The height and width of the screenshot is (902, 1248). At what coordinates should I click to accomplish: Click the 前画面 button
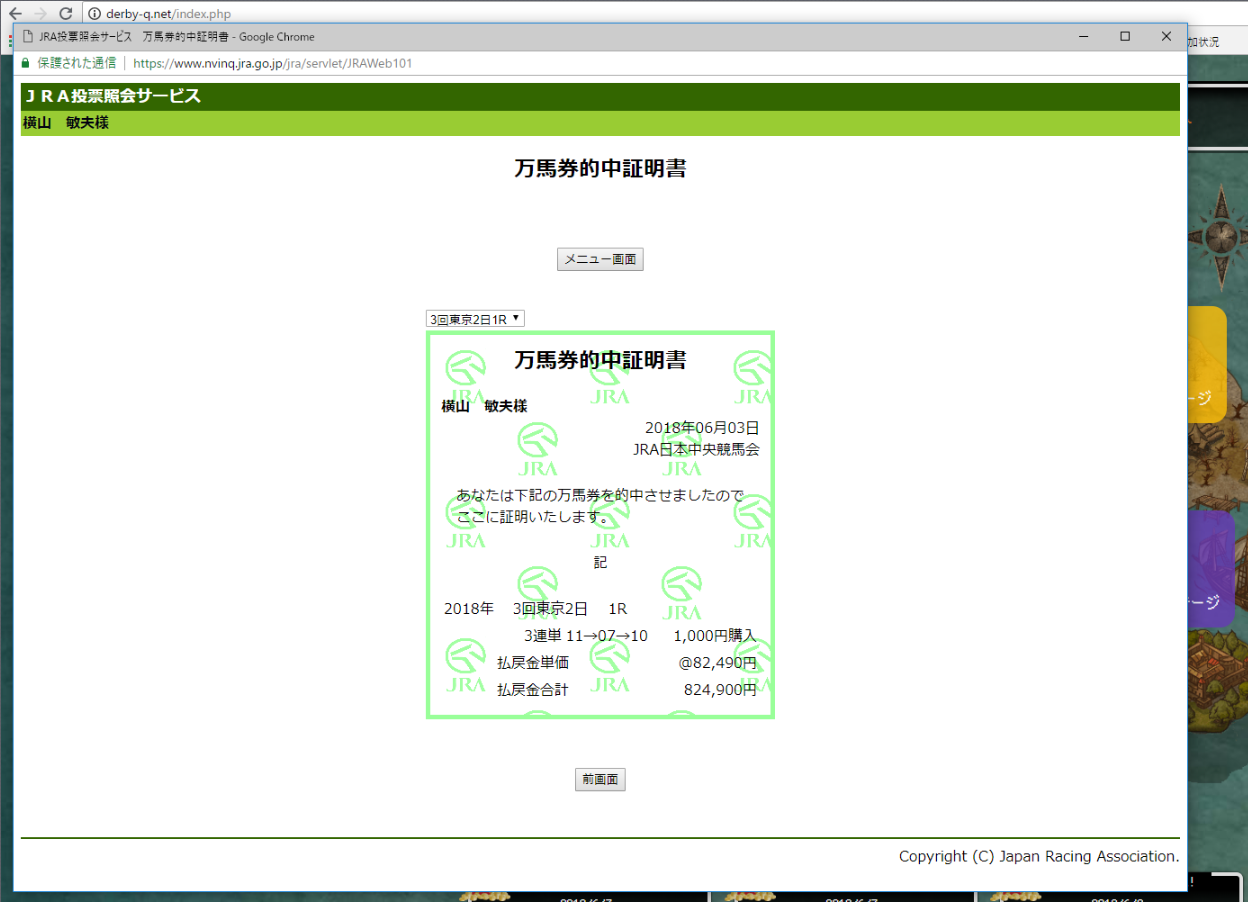[x=600, y=780]
